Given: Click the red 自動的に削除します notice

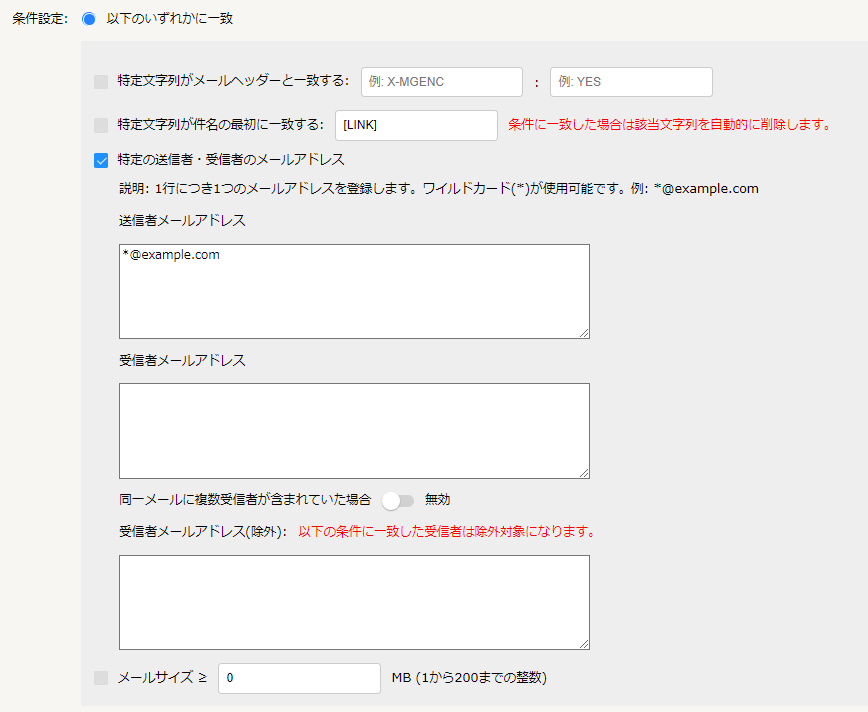Looking at the screenshot, I should [x=670, y=125].
